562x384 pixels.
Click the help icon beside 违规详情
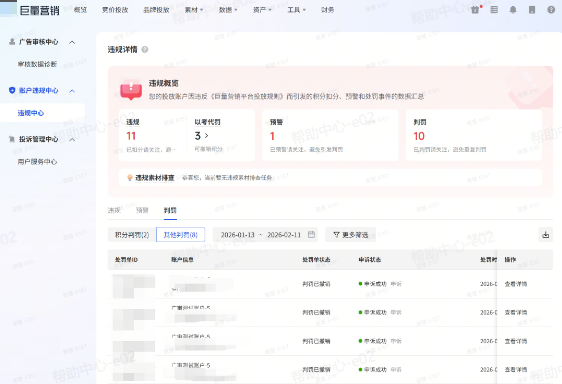(145, 49)
